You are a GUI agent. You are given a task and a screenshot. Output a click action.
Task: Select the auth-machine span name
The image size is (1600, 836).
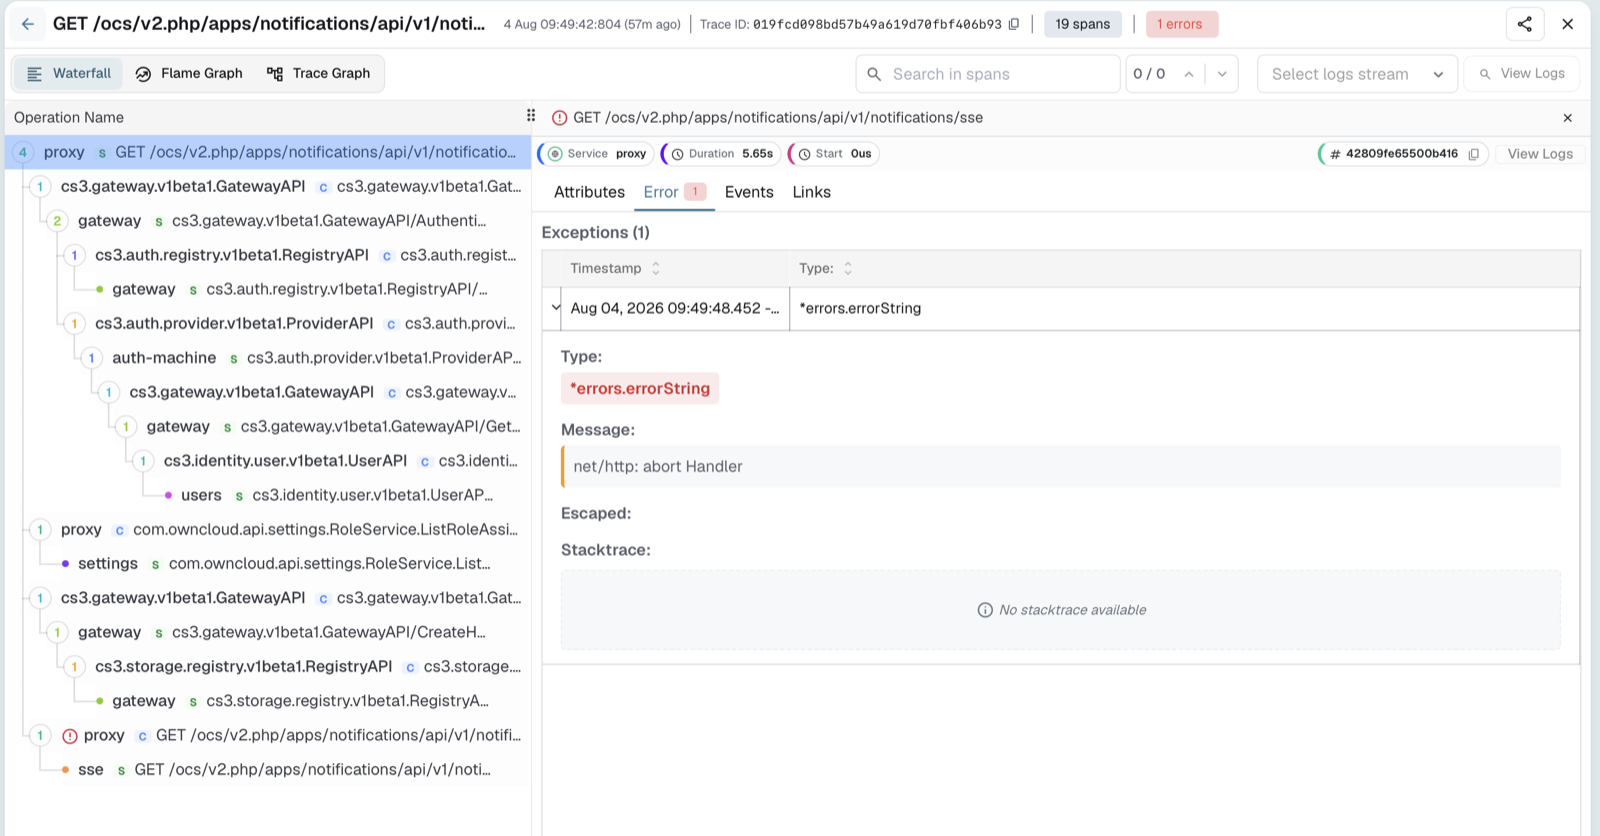click(x=164, y=358)
